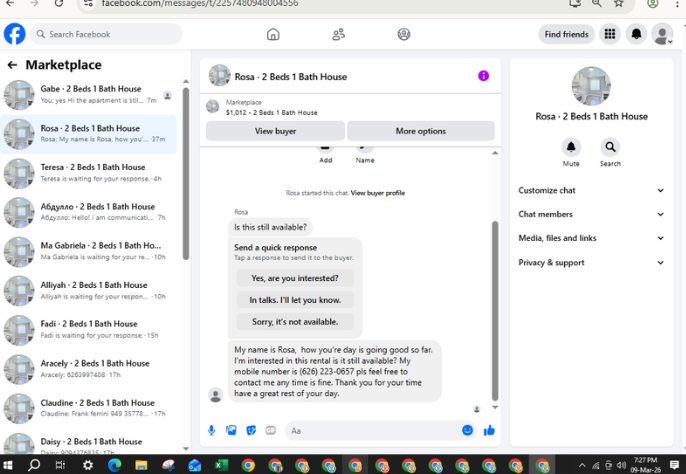686x474 pixels.
Task: Click the View buyer button
Action: pyautogui.click(x=275, y=131)
